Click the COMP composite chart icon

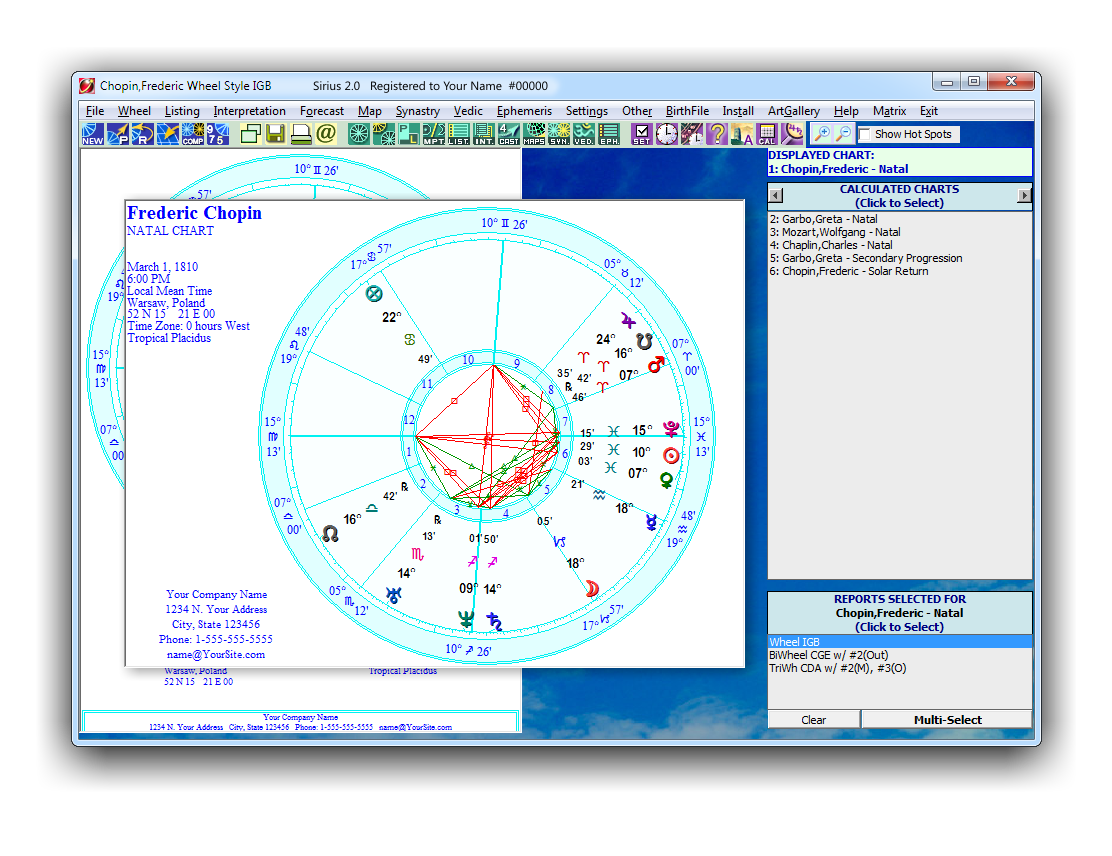[193, 134]
